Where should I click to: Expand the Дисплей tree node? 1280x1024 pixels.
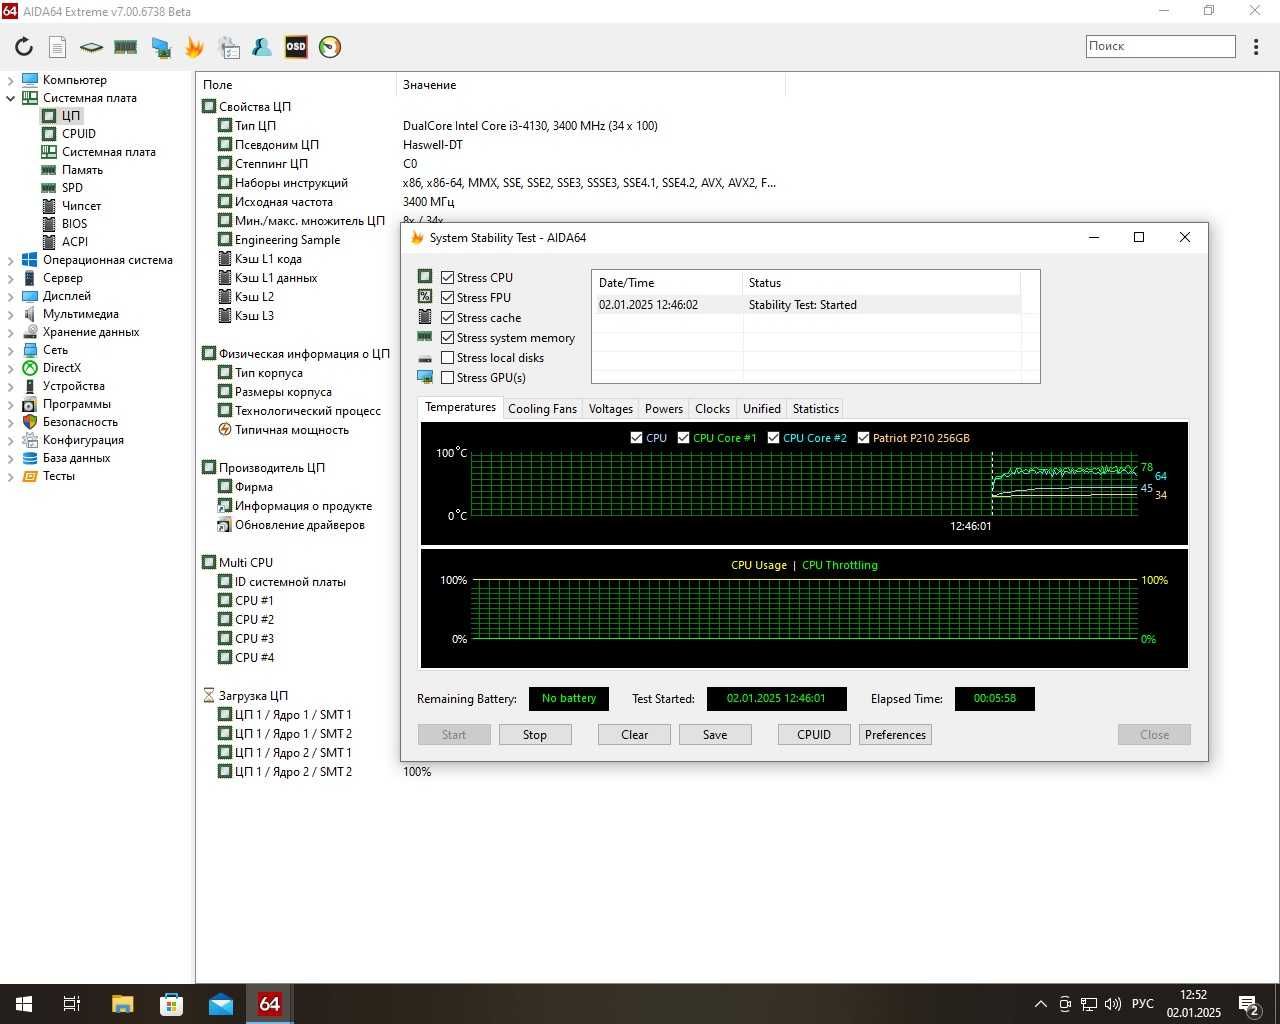11,296
